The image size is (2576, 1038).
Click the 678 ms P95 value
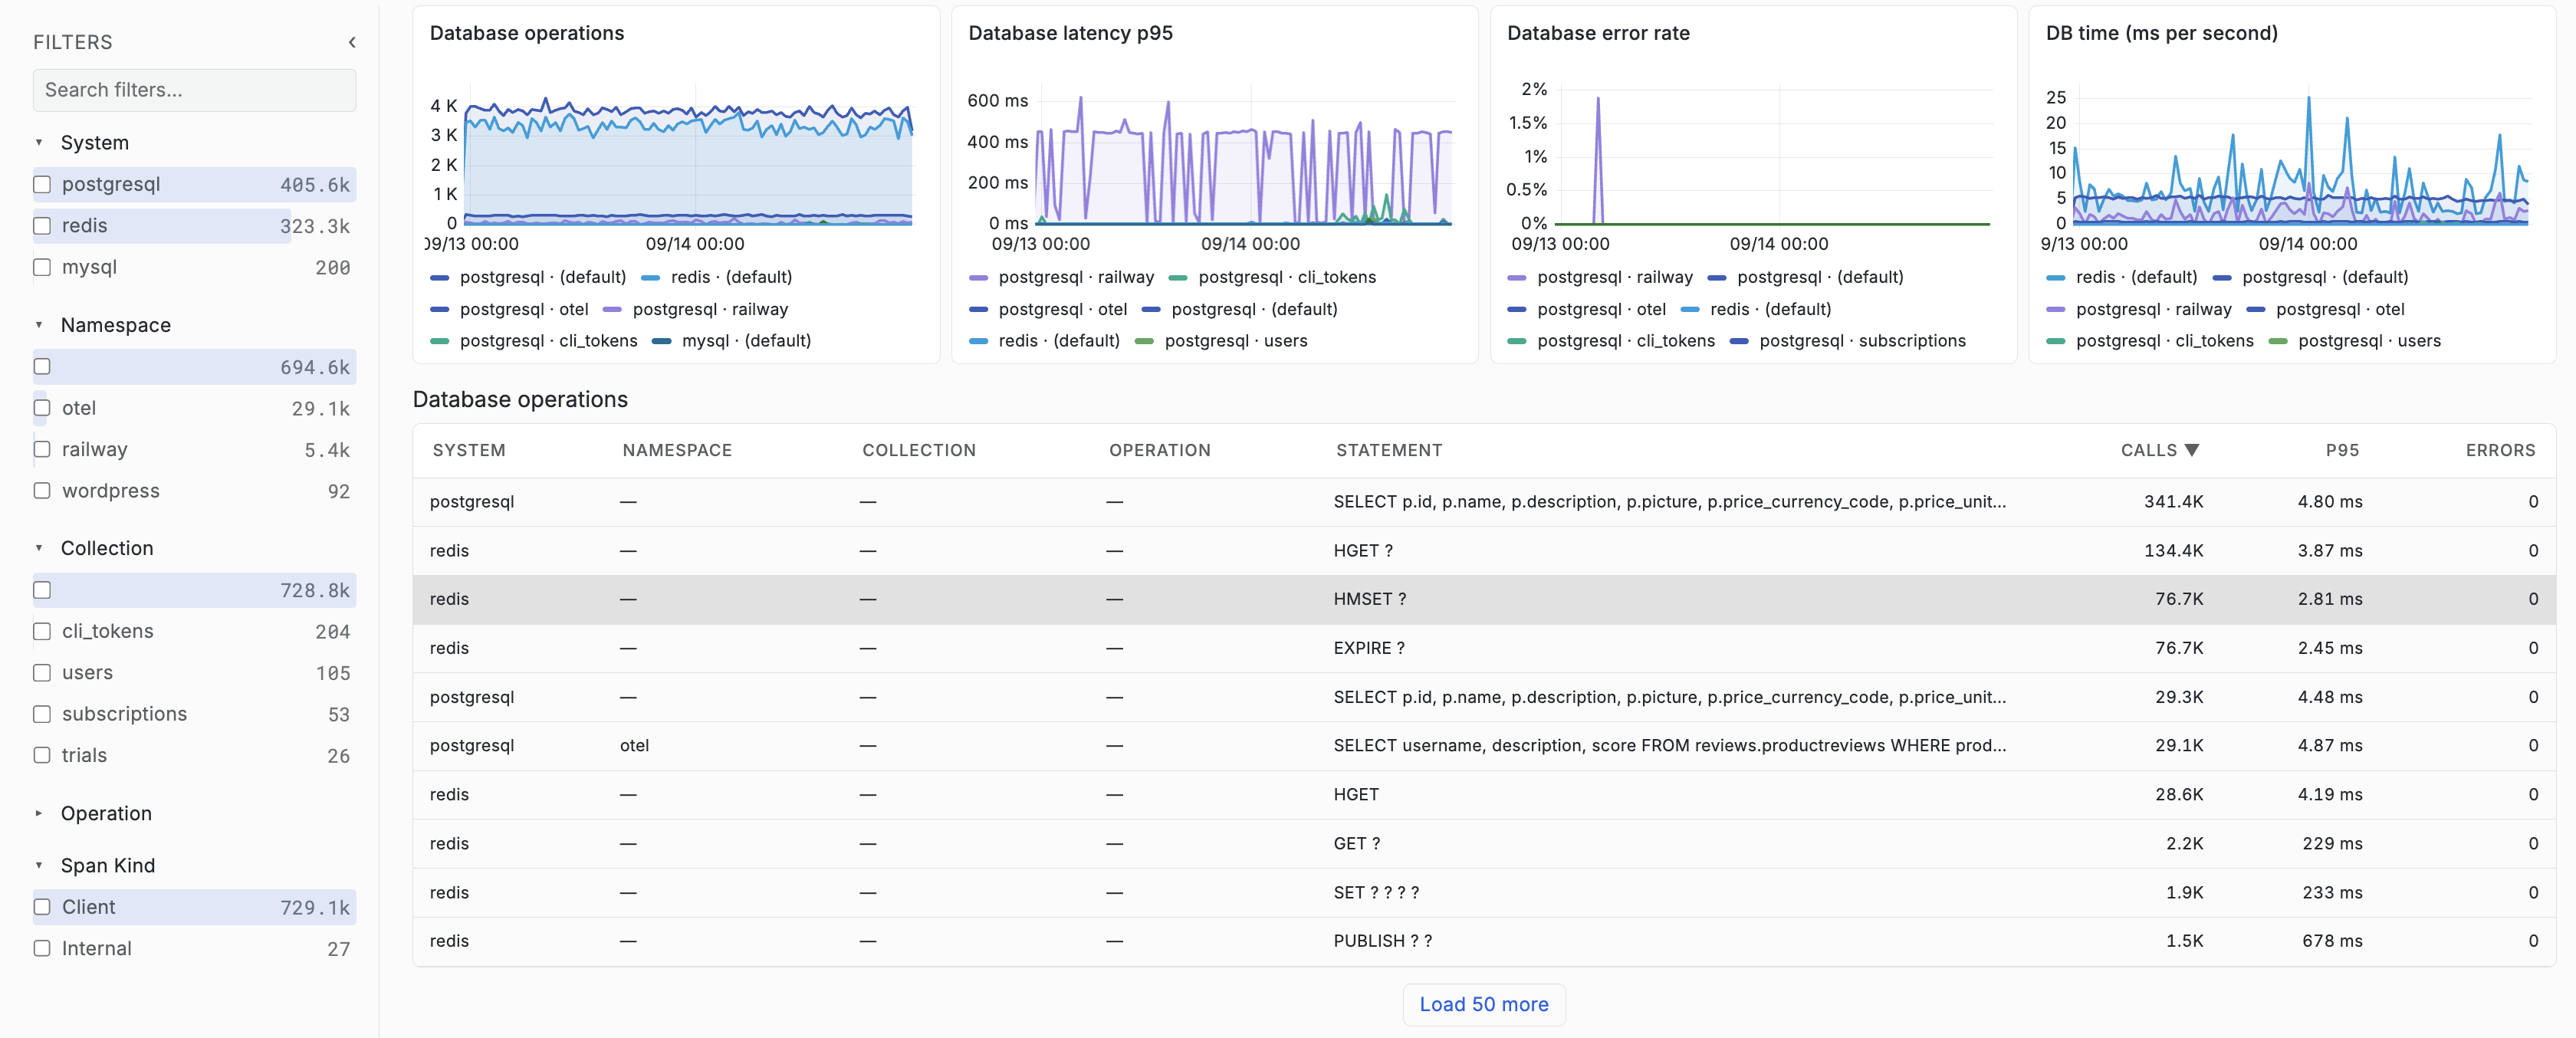(x=2332, y=941)
